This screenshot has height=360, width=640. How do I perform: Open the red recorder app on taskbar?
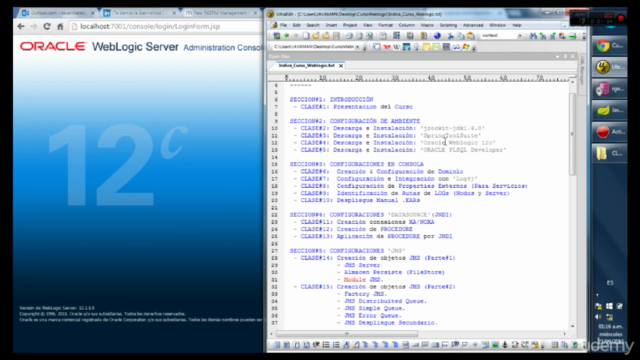coord(609,131)
